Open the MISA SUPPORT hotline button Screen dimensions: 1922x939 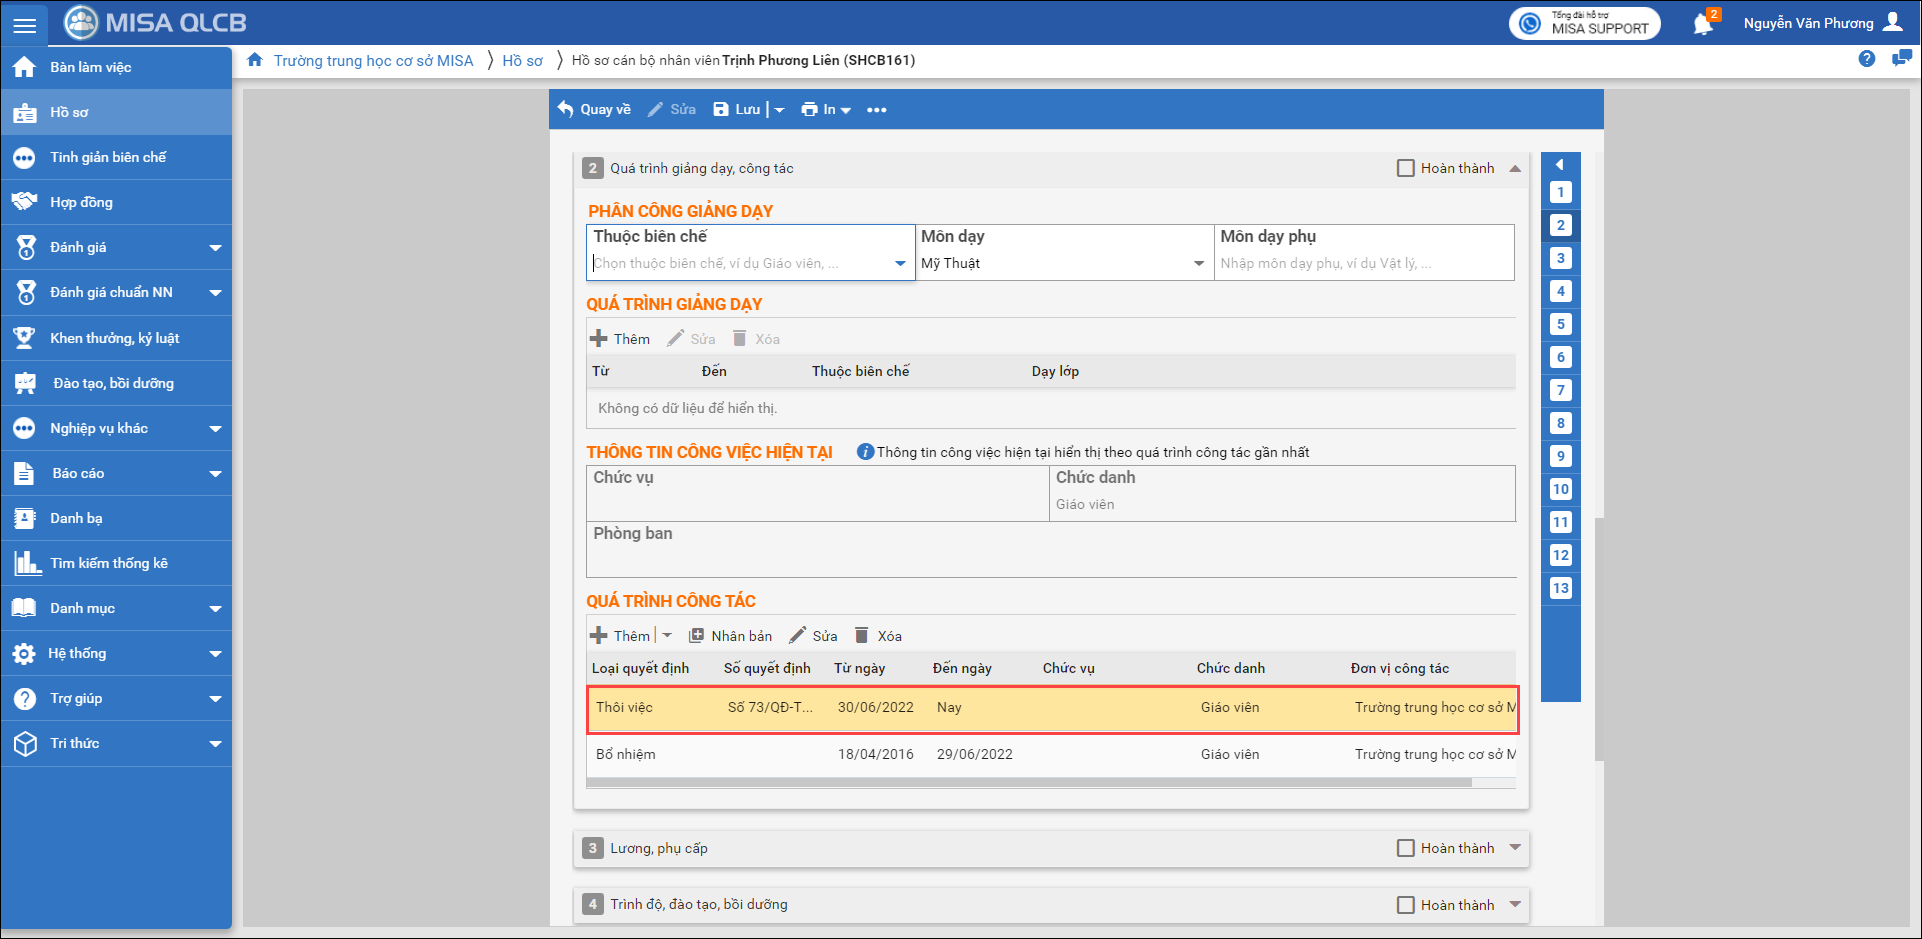1584,23
